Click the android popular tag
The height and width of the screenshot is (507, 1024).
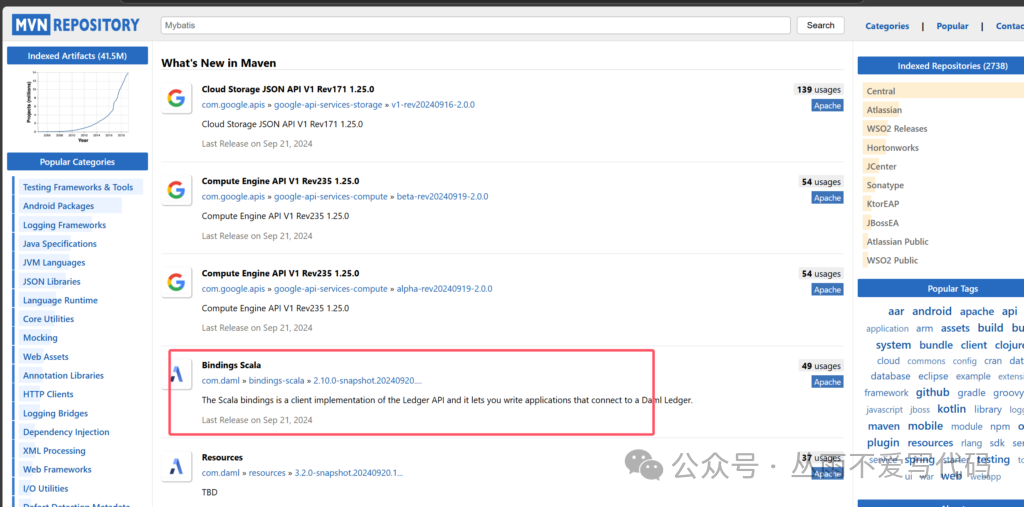[x=932, y=311]
